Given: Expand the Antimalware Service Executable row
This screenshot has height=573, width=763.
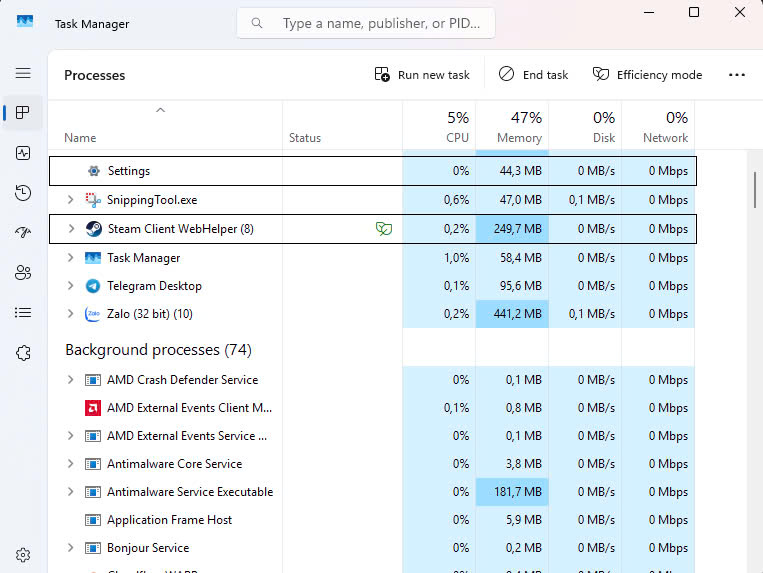Looking at the screenshot, I should (70, 492).
